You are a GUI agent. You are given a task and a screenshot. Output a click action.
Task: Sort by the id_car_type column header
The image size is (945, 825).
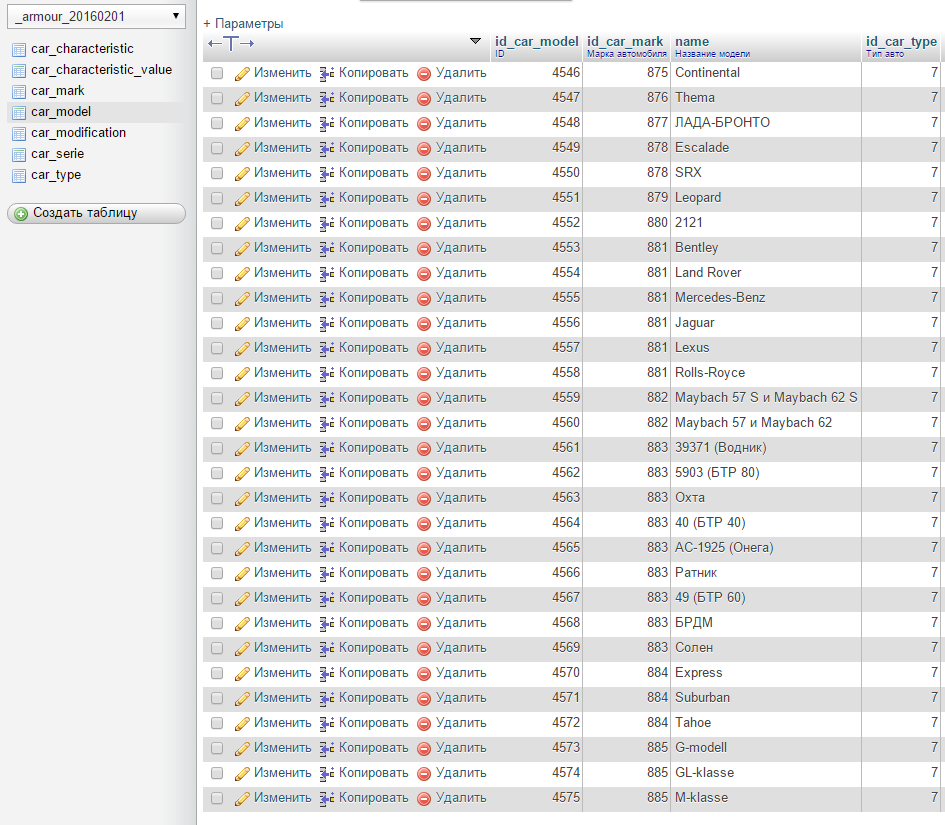(902, 42)
